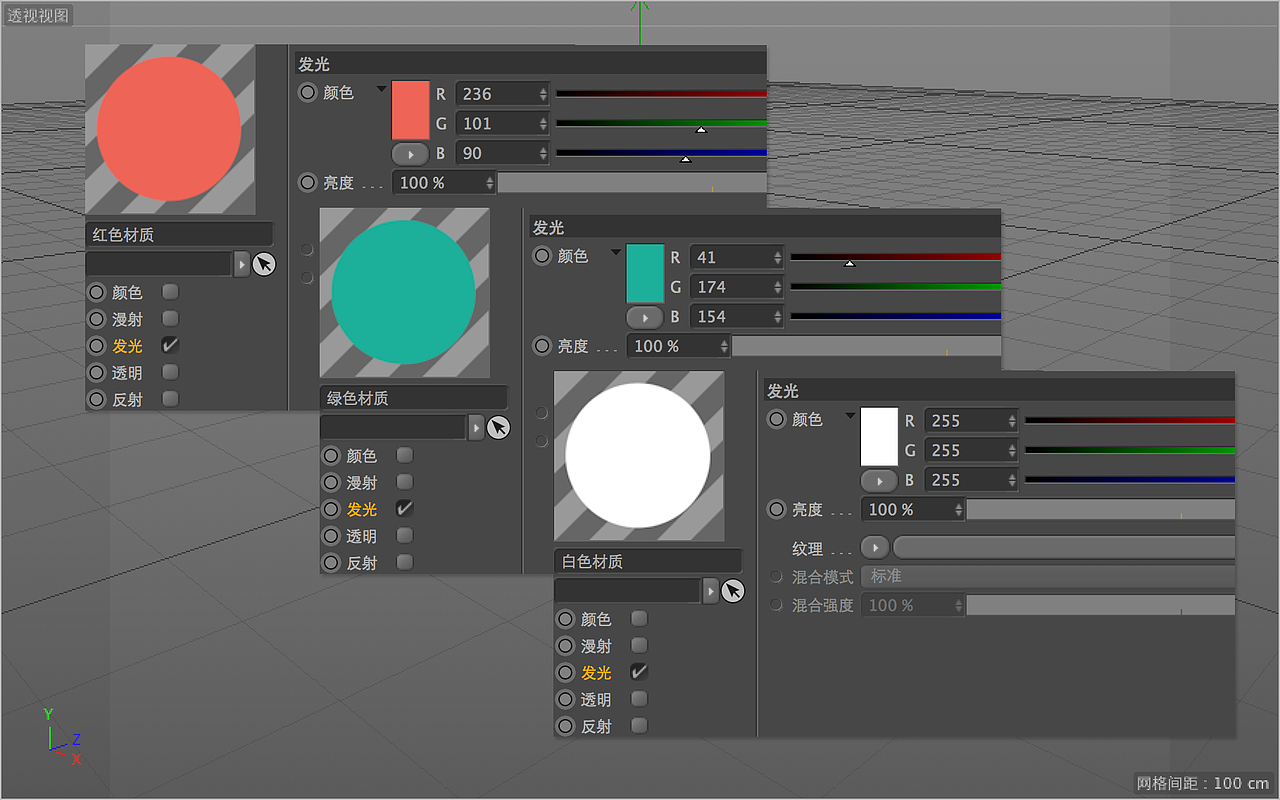Enable 颜色 checkbox in green material panel
The width and height of the screenshot is (1280, 800).
404,455
